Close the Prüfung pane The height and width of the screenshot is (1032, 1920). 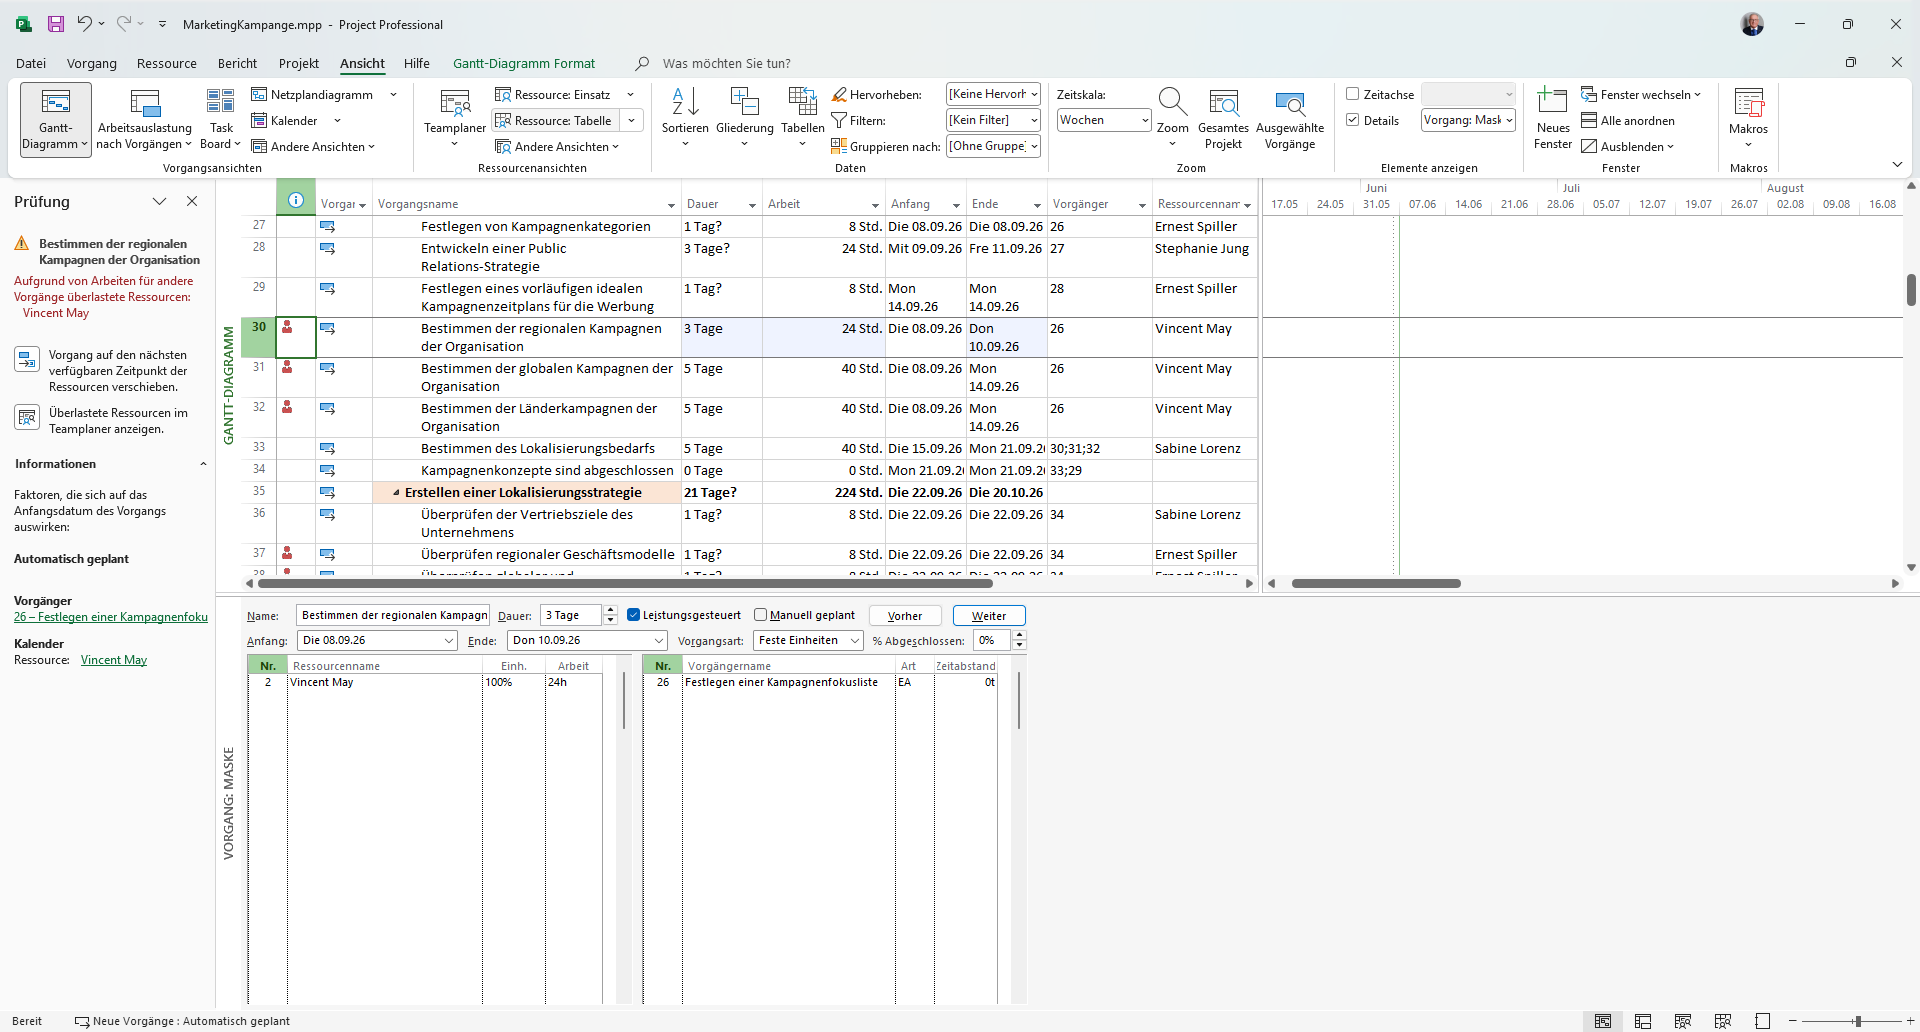click(x=192, y=201)
